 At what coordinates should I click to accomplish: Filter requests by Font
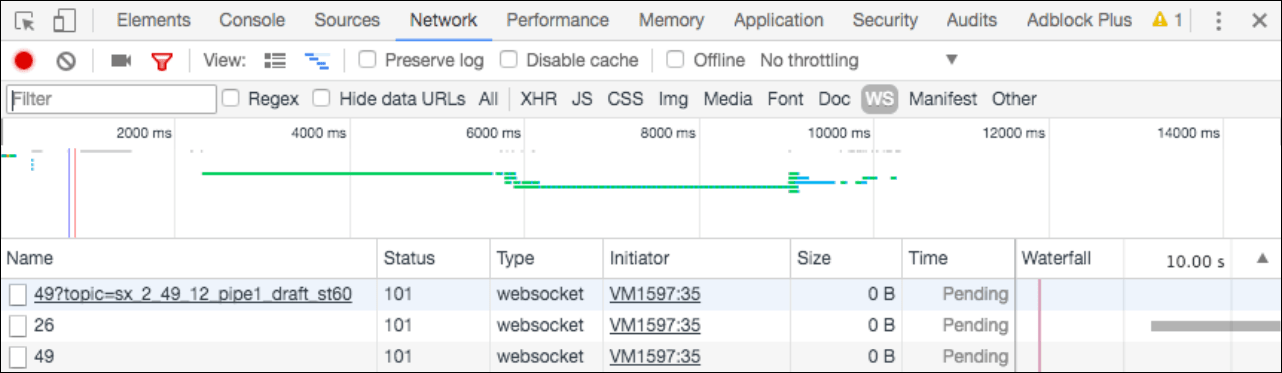point(785,99)
